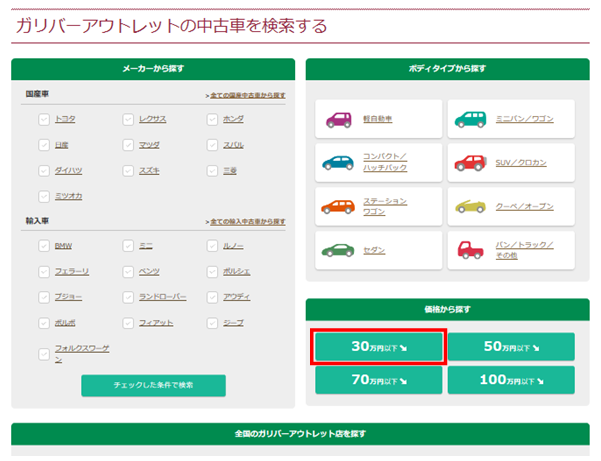Tick the ジープ checkbox
Image resolution: width=601 pixels, height=461 pixels.
212,323
